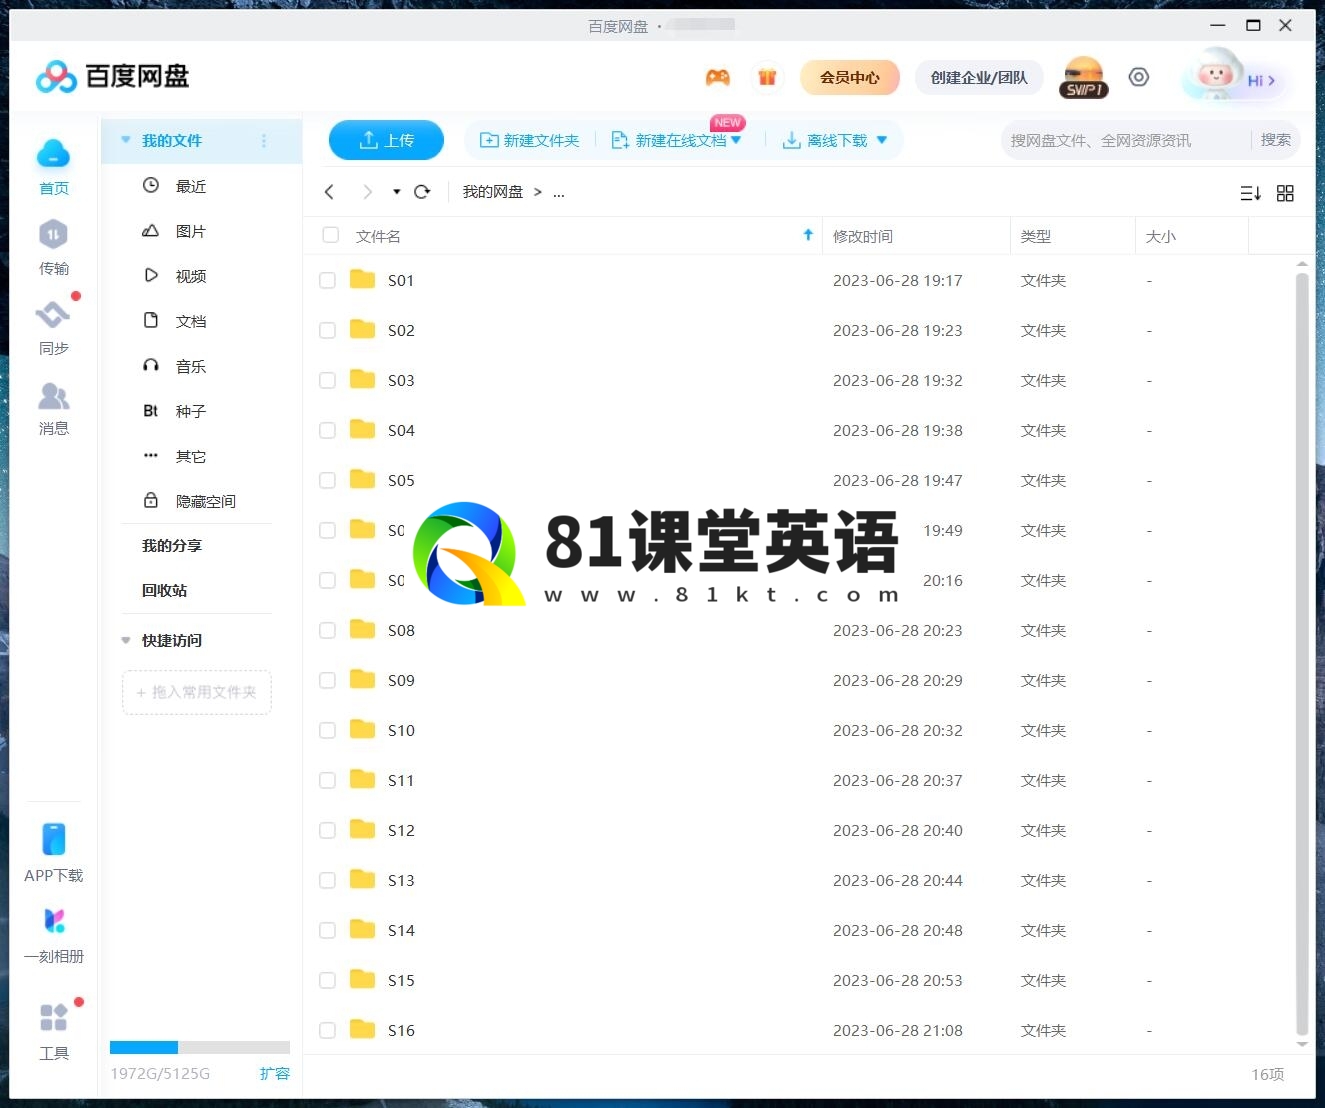Image resolution: width=1325 pixels, height=1108 pixels.
Task: Open 会员中心 member center
Action: pyautogui.click(x=850, y=77)
